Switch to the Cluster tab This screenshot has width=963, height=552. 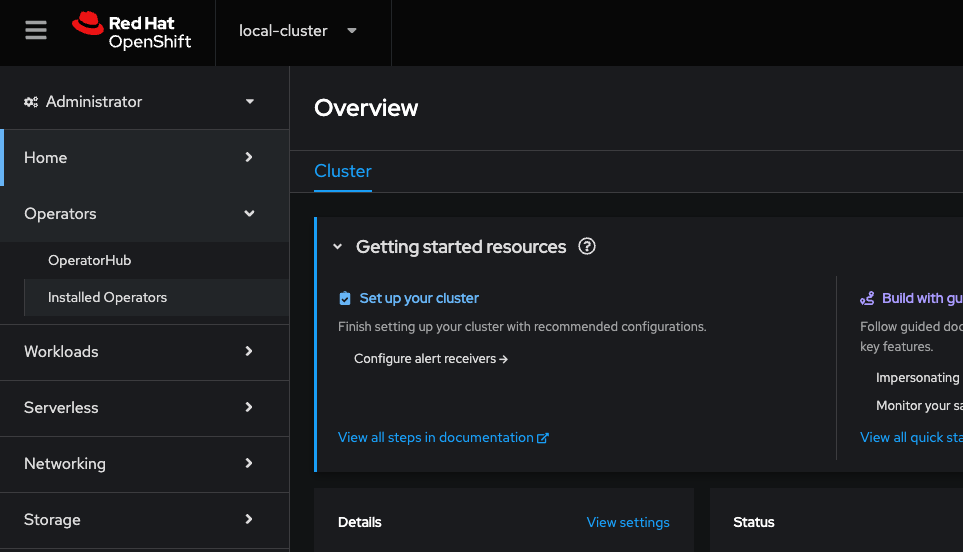[343, 171]
